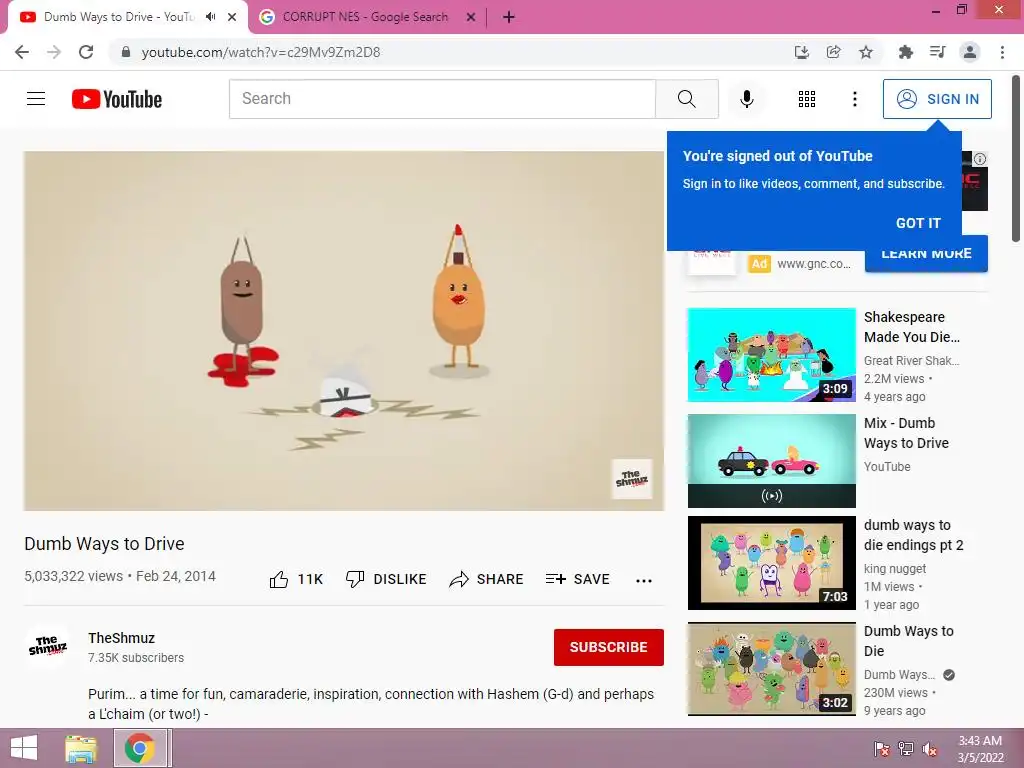Open Action Center flag icon in tray
Image resolution: width=1024 pixels, height=768 pixels.
point(882,749)
